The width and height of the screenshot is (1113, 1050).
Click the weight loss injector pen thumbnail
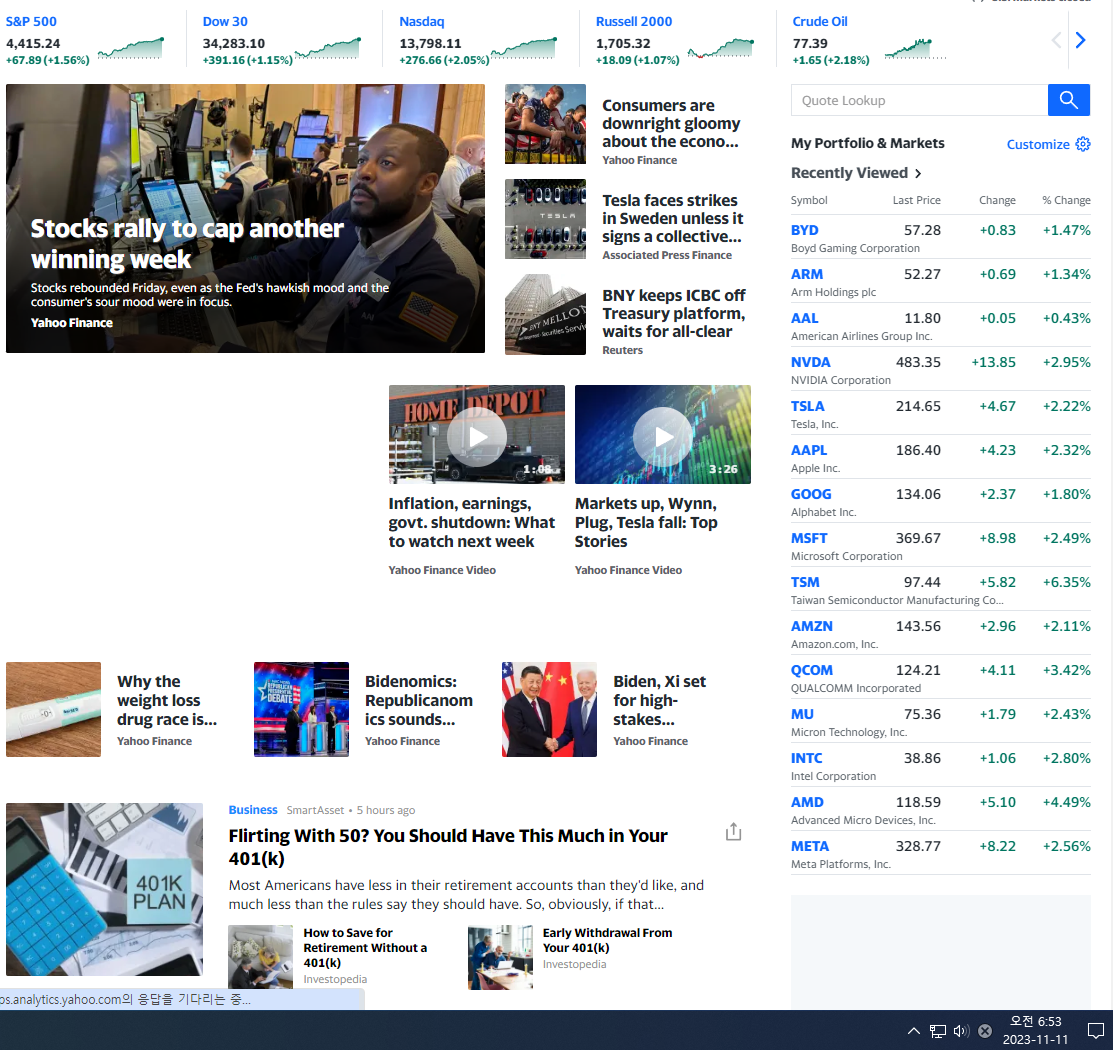[x=53, y=709]
